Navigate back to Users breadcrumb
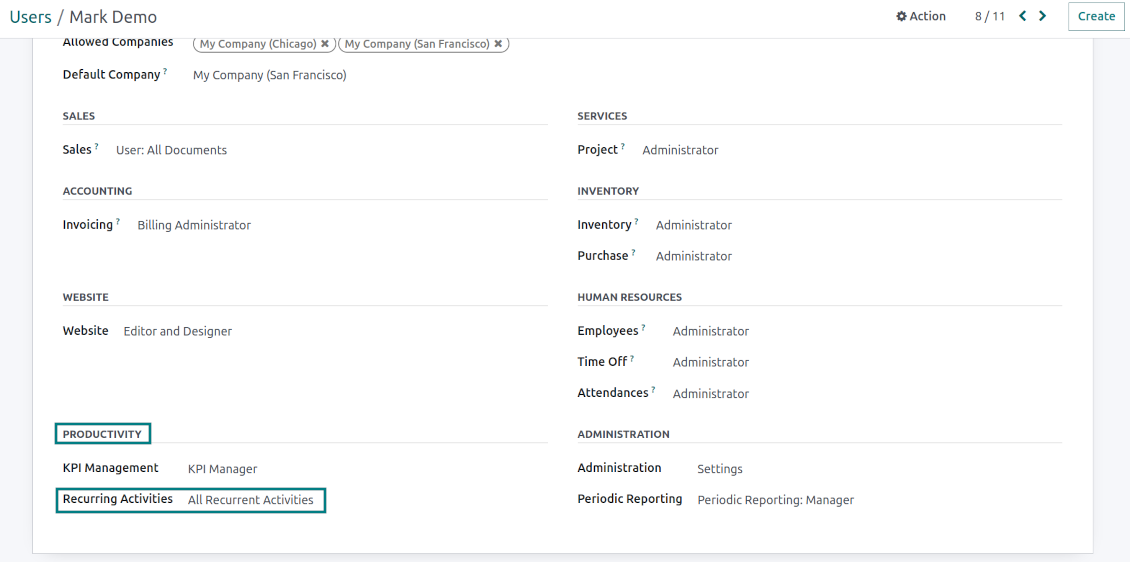This screenshot has height=562, width=1130. coord(30,17)
